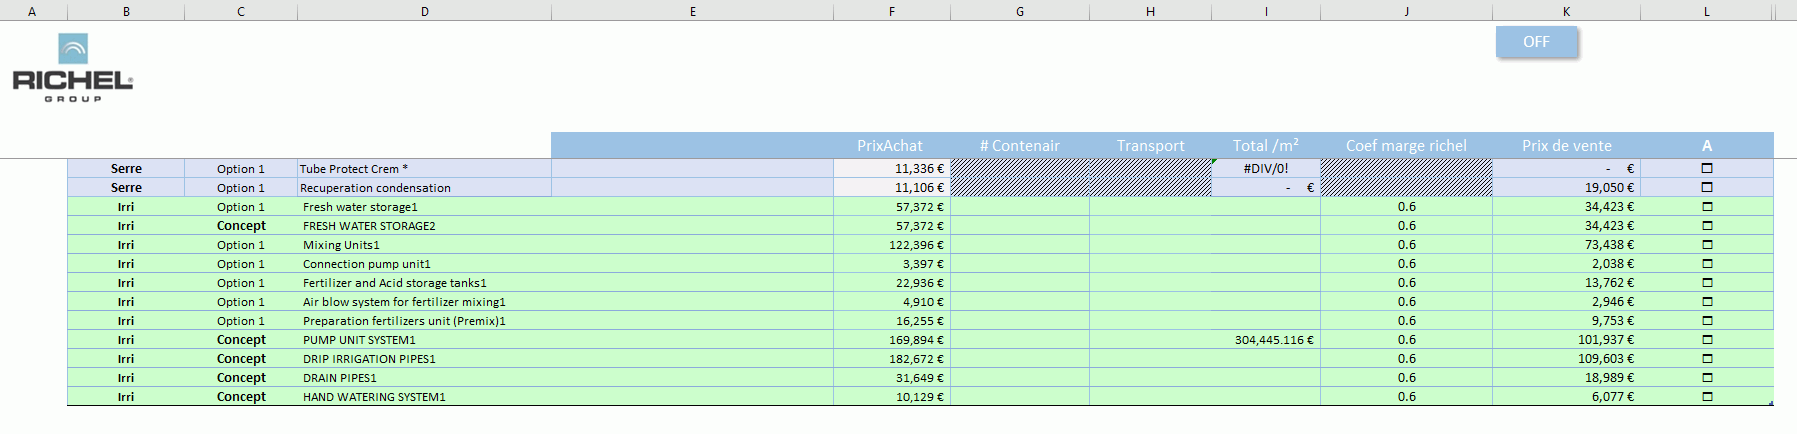Click the Prix de vente header cell
The height and width of the screenshot is (434, 1797).
click(x=1566, y=146)
